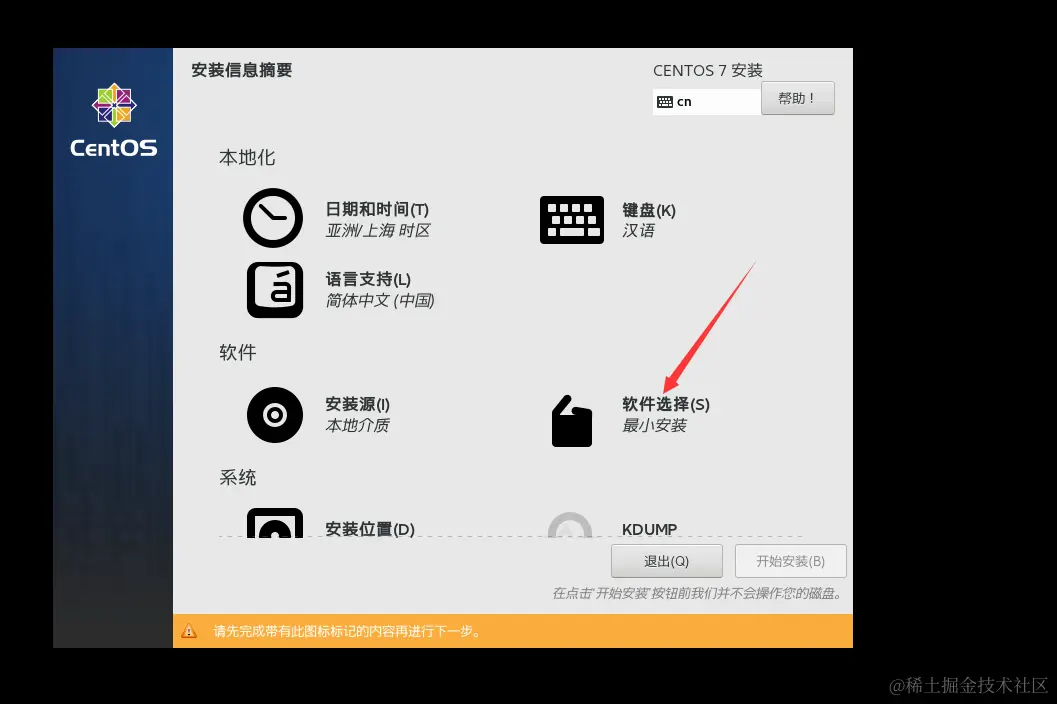Click the keyboard layout icon
Viewport: 1057px width, 704px height.
(572, 220)
